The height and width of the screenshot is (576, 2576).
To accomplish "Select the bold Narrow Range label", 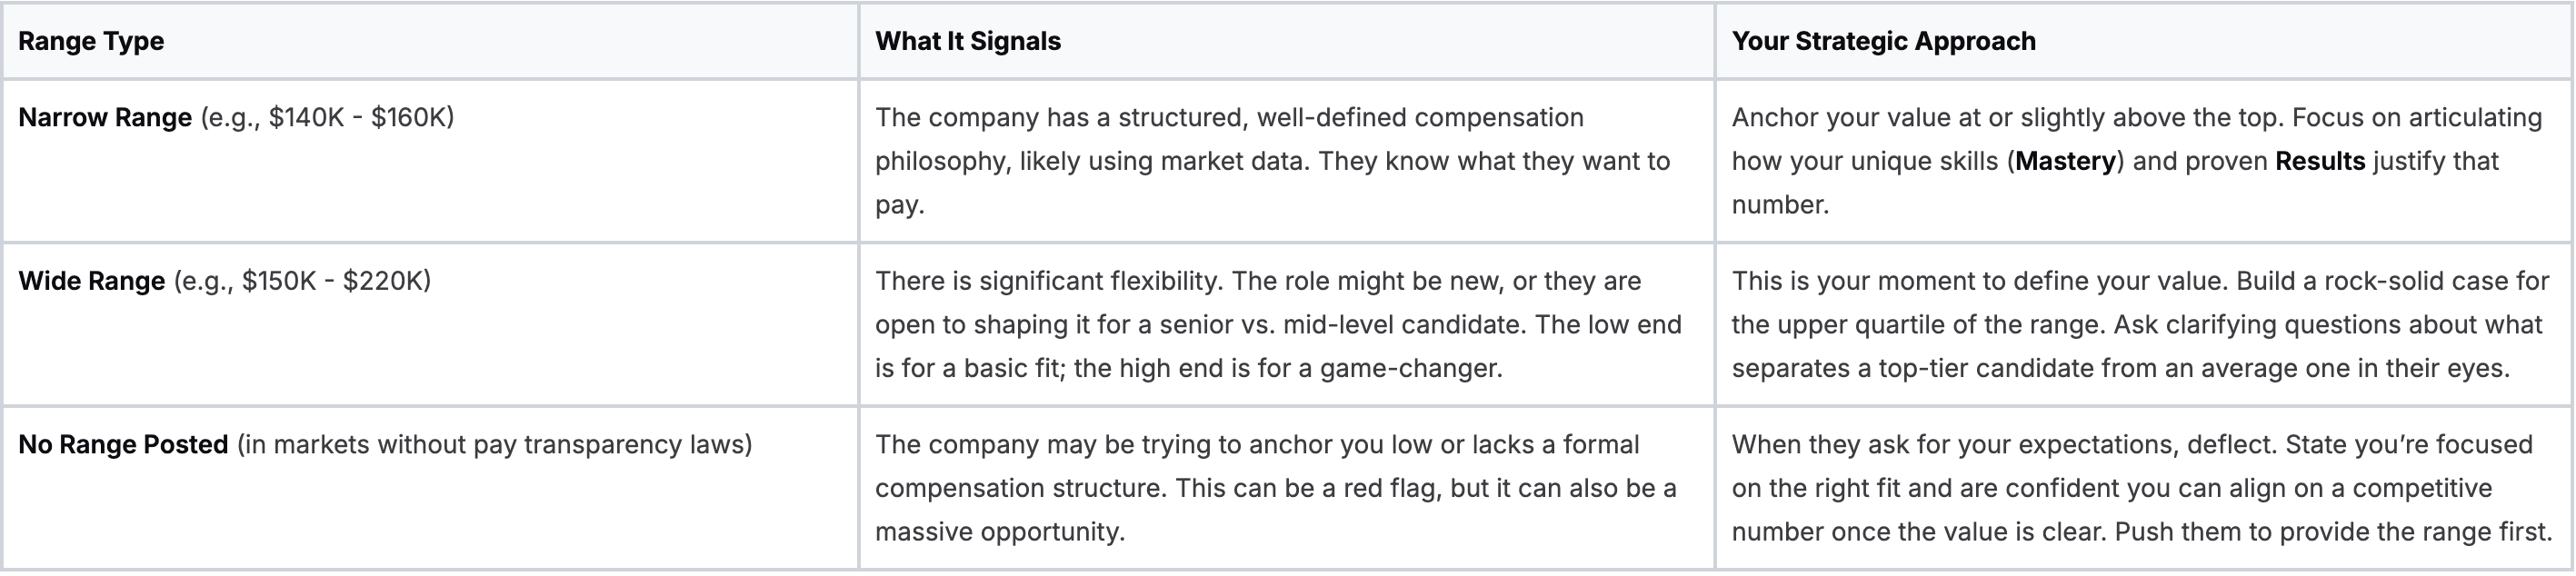I will [105, 118].
